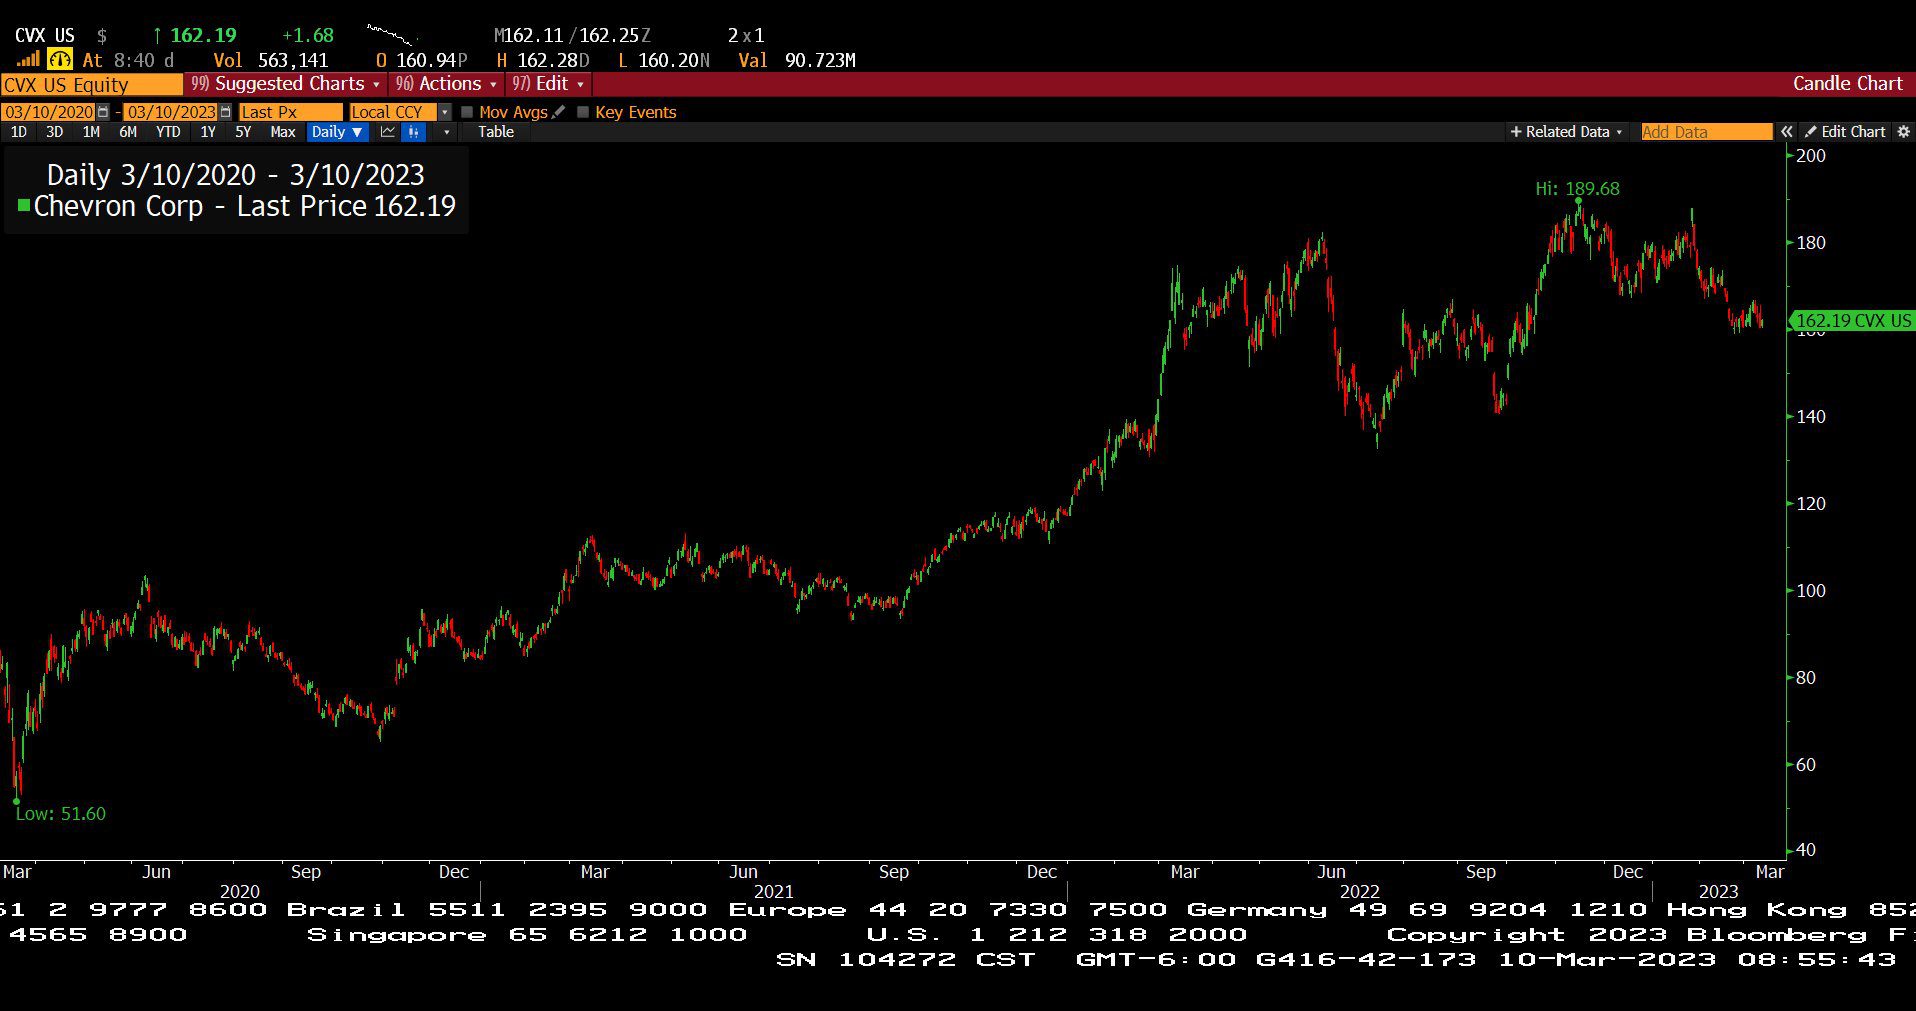Click the green Chevron Corp legend swatch
This screenshot has width=1916, height=1011.
pos(24,206)
